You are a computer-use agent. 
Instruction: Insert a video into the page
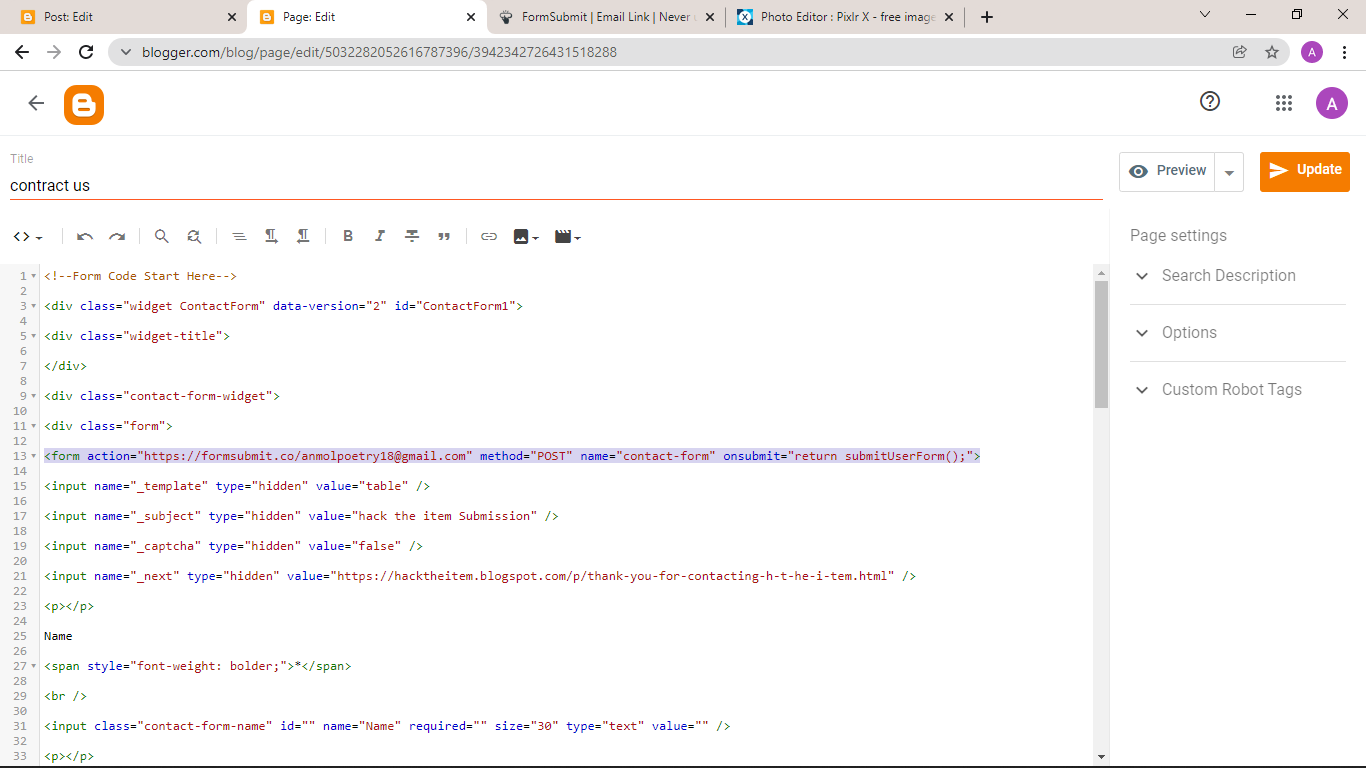click(x=563, y=236)
